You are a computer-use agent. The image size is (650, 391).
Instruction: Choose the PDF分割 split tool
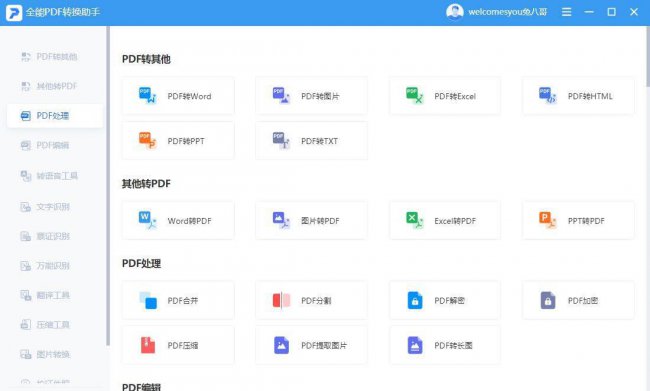click(311, 300)
